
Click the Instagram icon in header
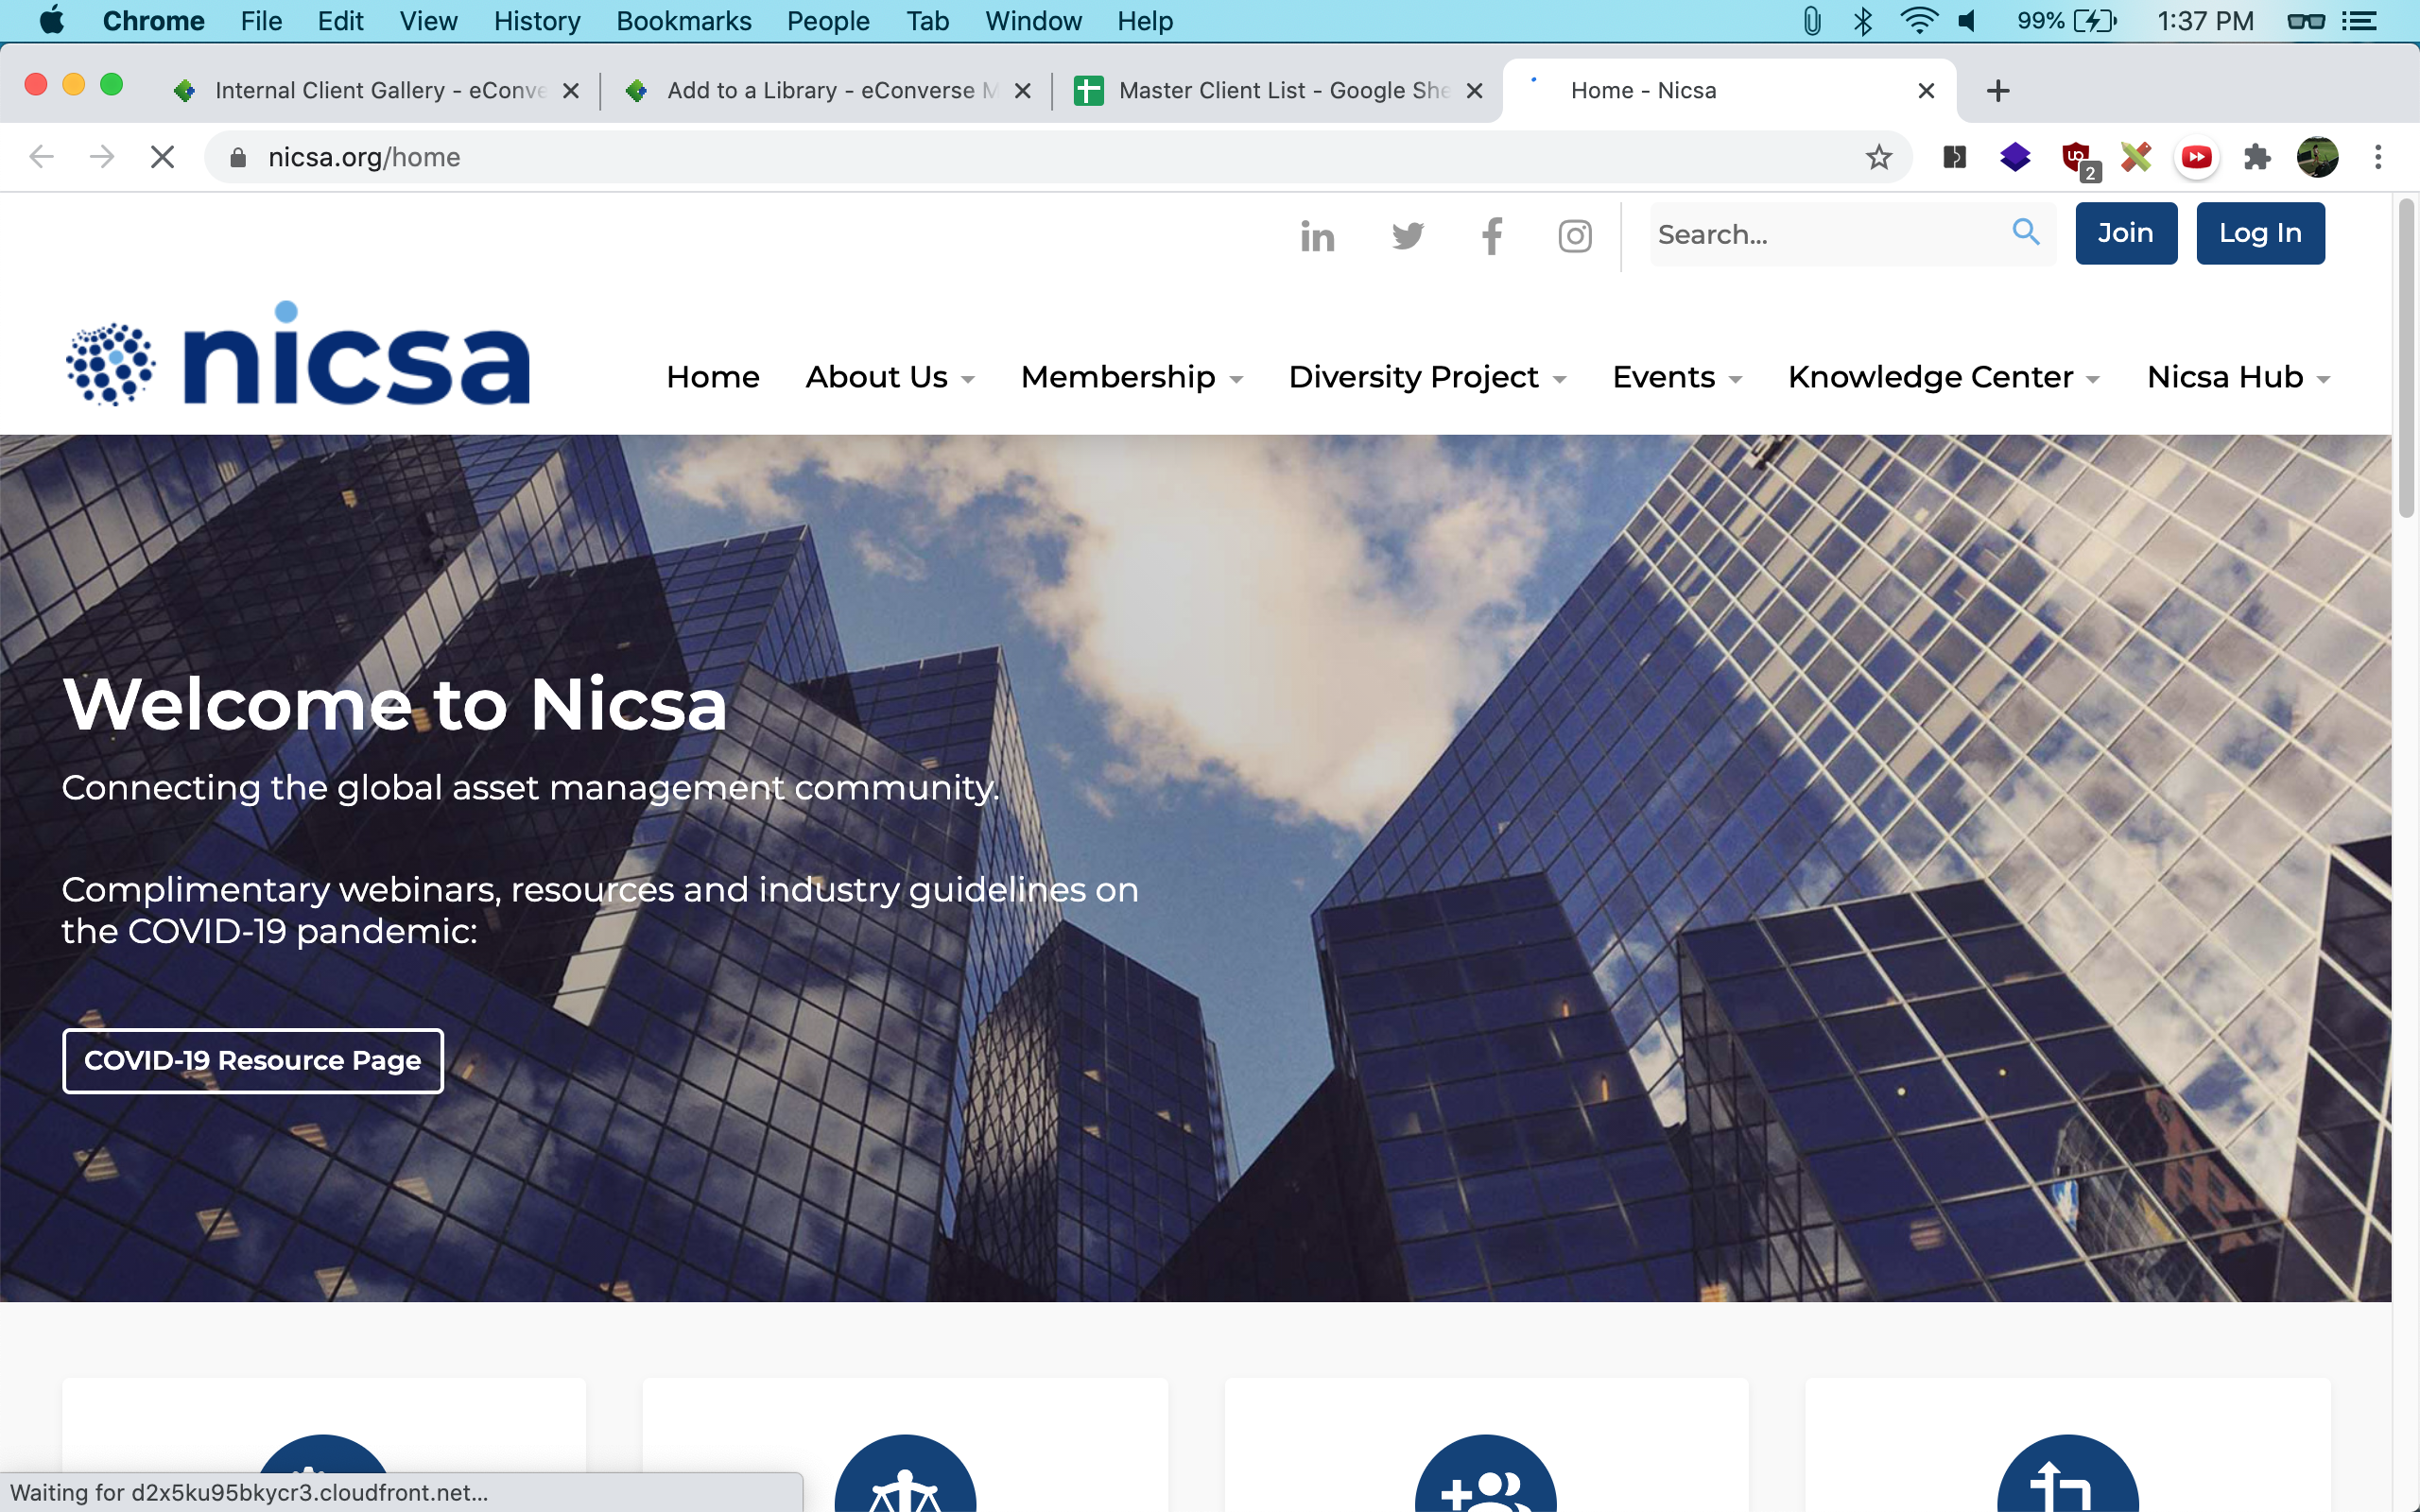[1575, 236]
